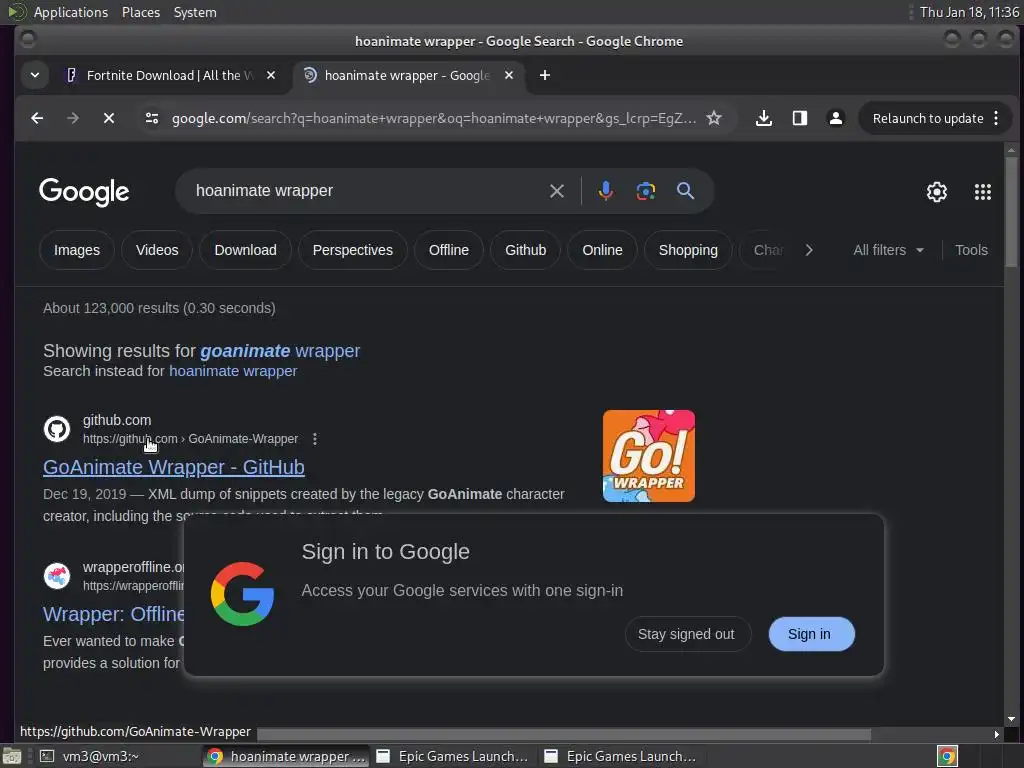Close the hoanimate wrapper tab
Image resolution: width=1024 pixels, height=768 pixels.
(509, 75)
